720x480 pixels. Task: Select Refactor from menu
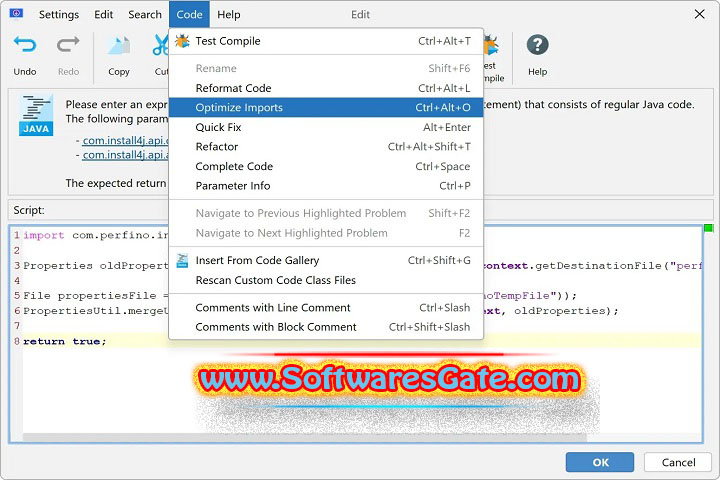tap(326, 147)
